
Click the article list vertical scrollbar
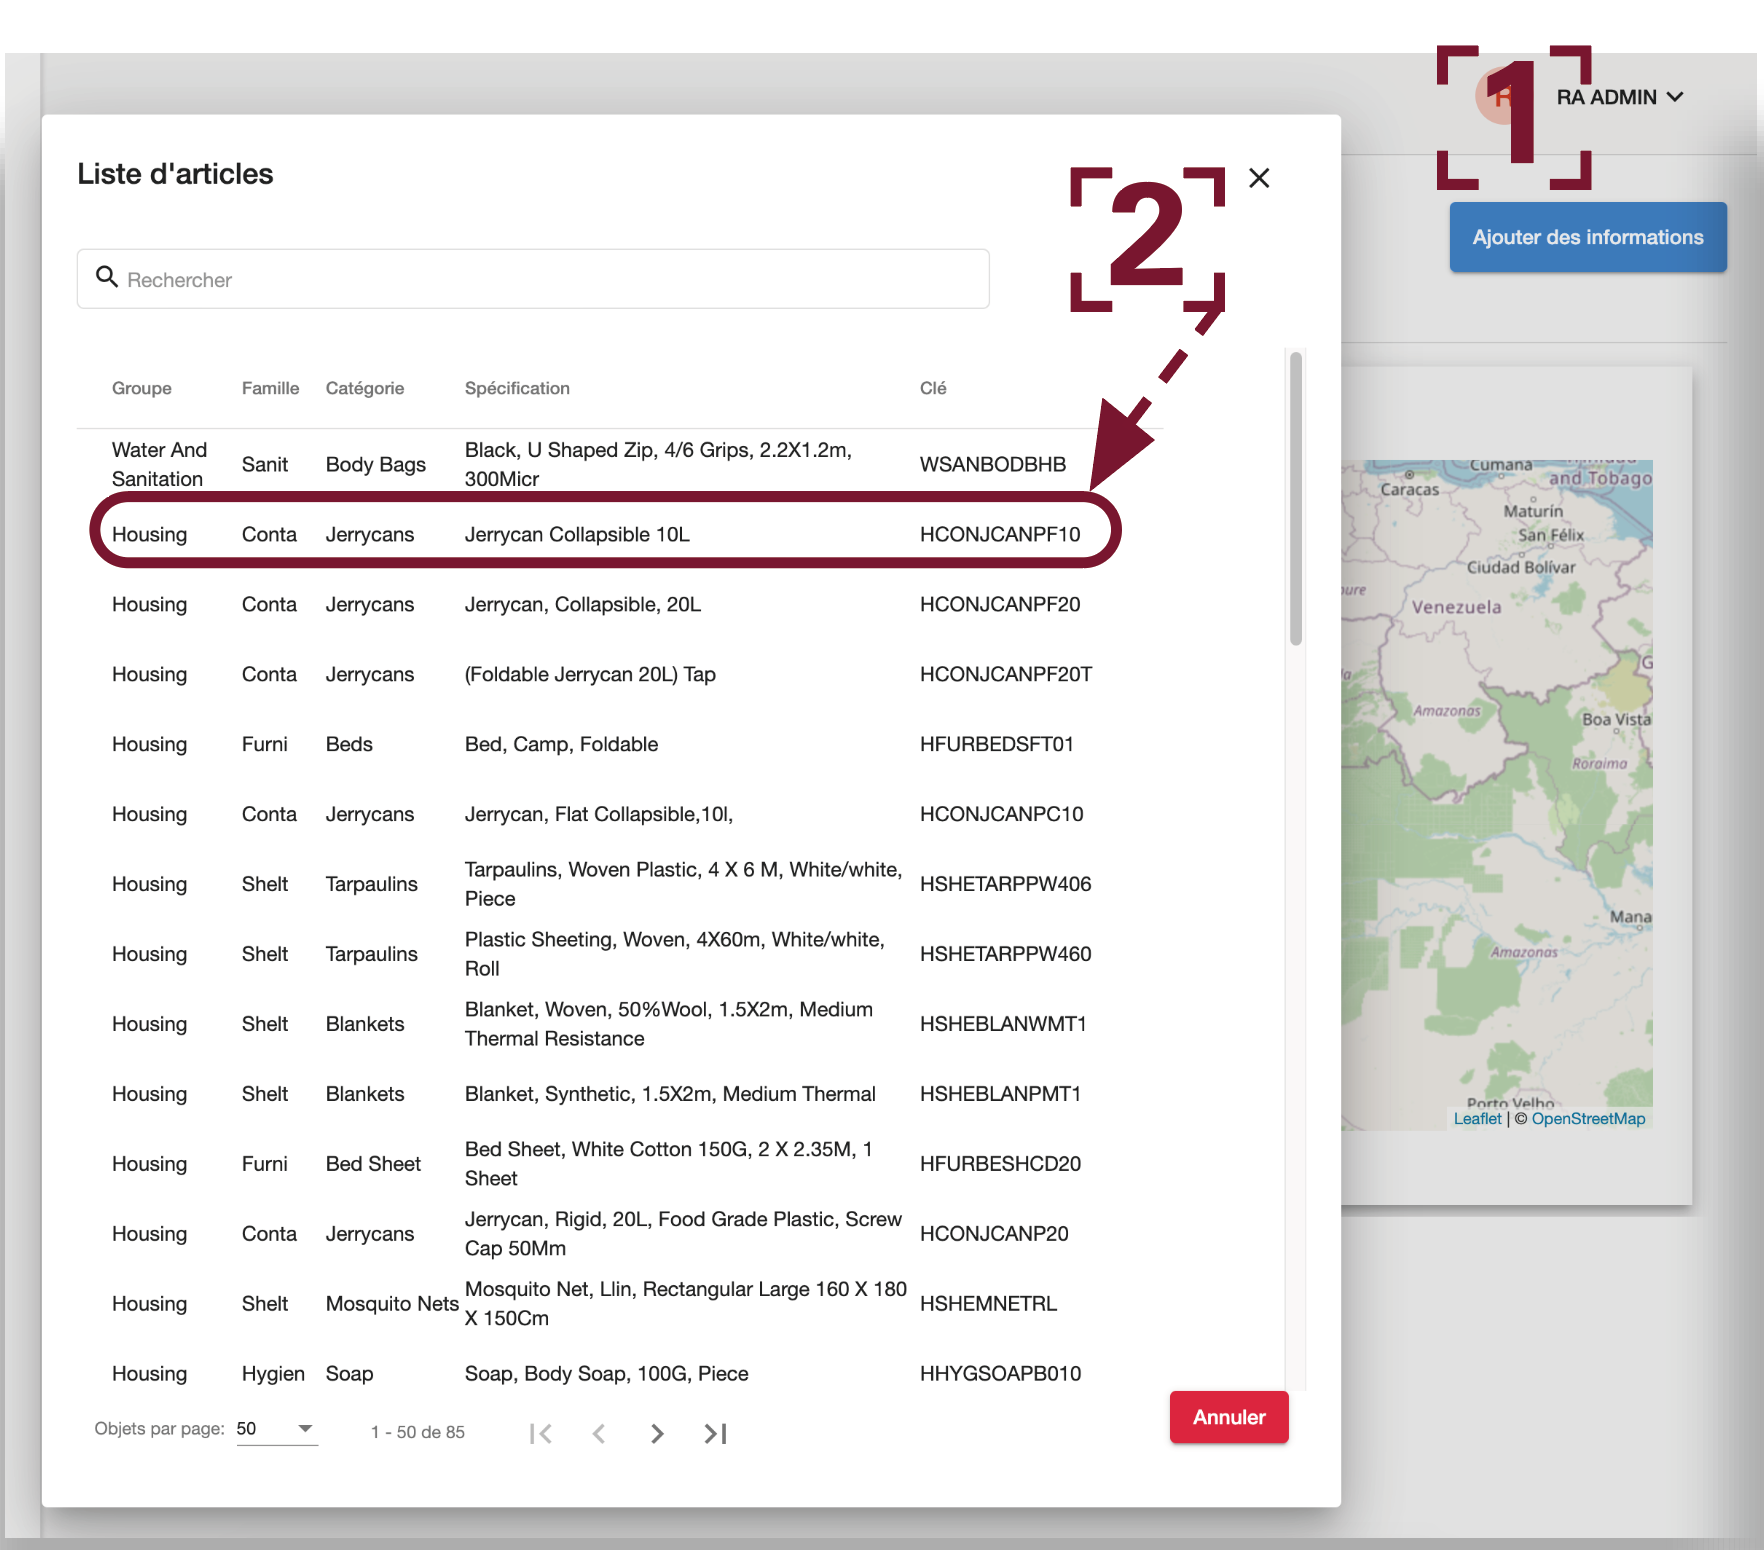(x=1296, y=500)
